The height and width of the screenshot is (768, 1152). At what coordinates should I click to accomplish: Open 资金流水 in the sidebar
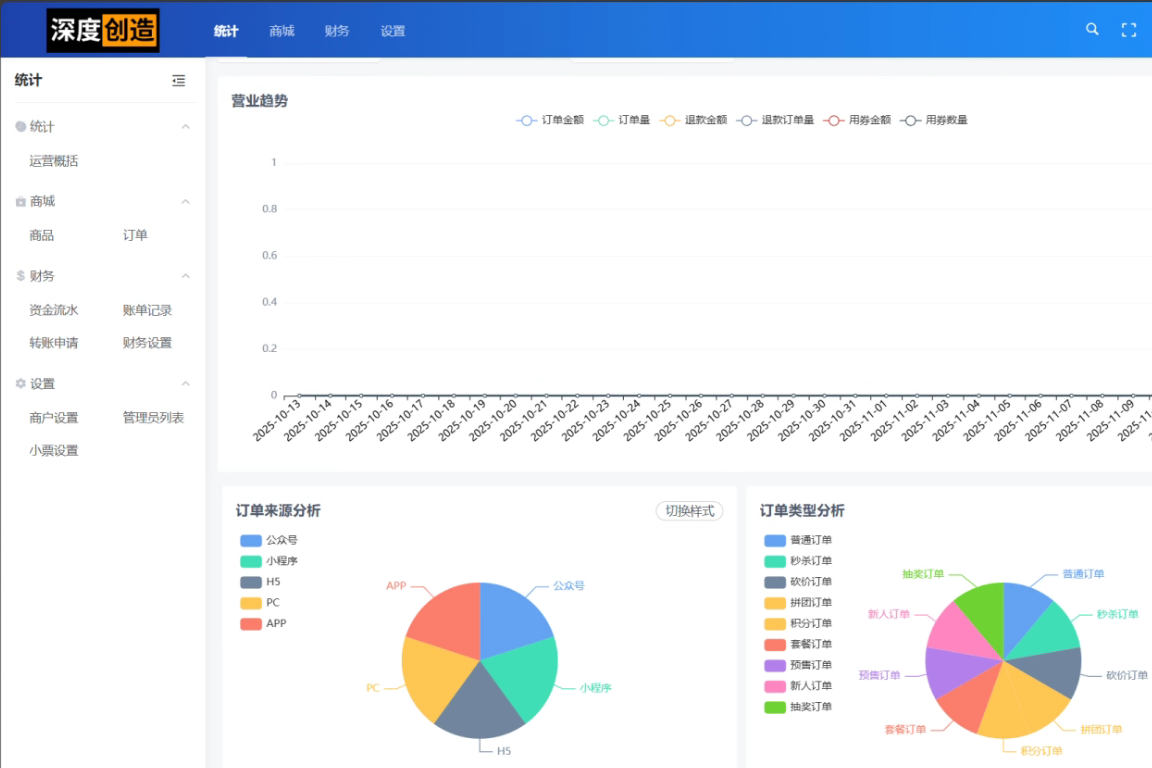(x=54, y=310)
